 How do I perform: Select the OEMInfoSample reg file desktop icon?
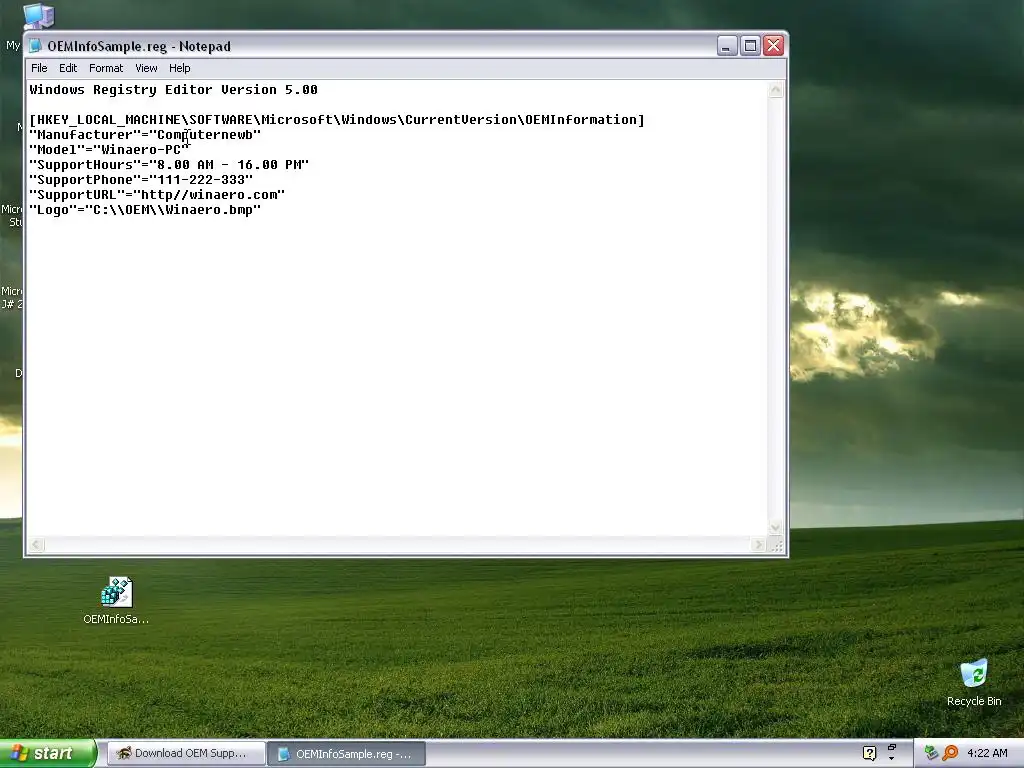116,600
